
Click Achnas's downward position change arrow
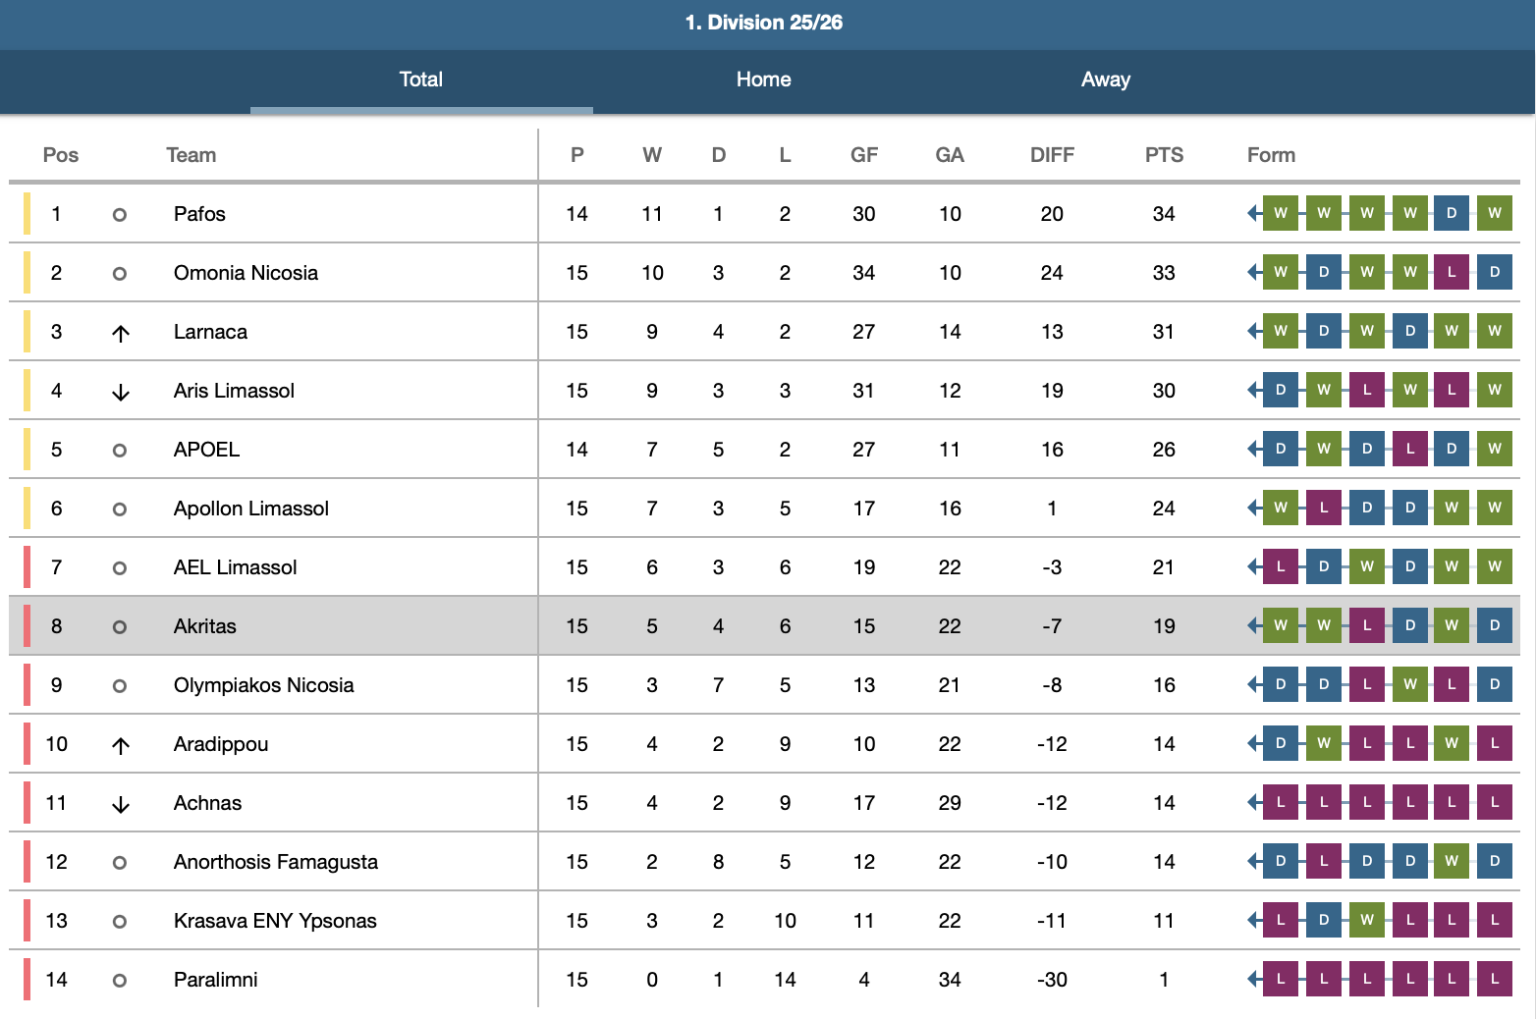coord(120,804)
